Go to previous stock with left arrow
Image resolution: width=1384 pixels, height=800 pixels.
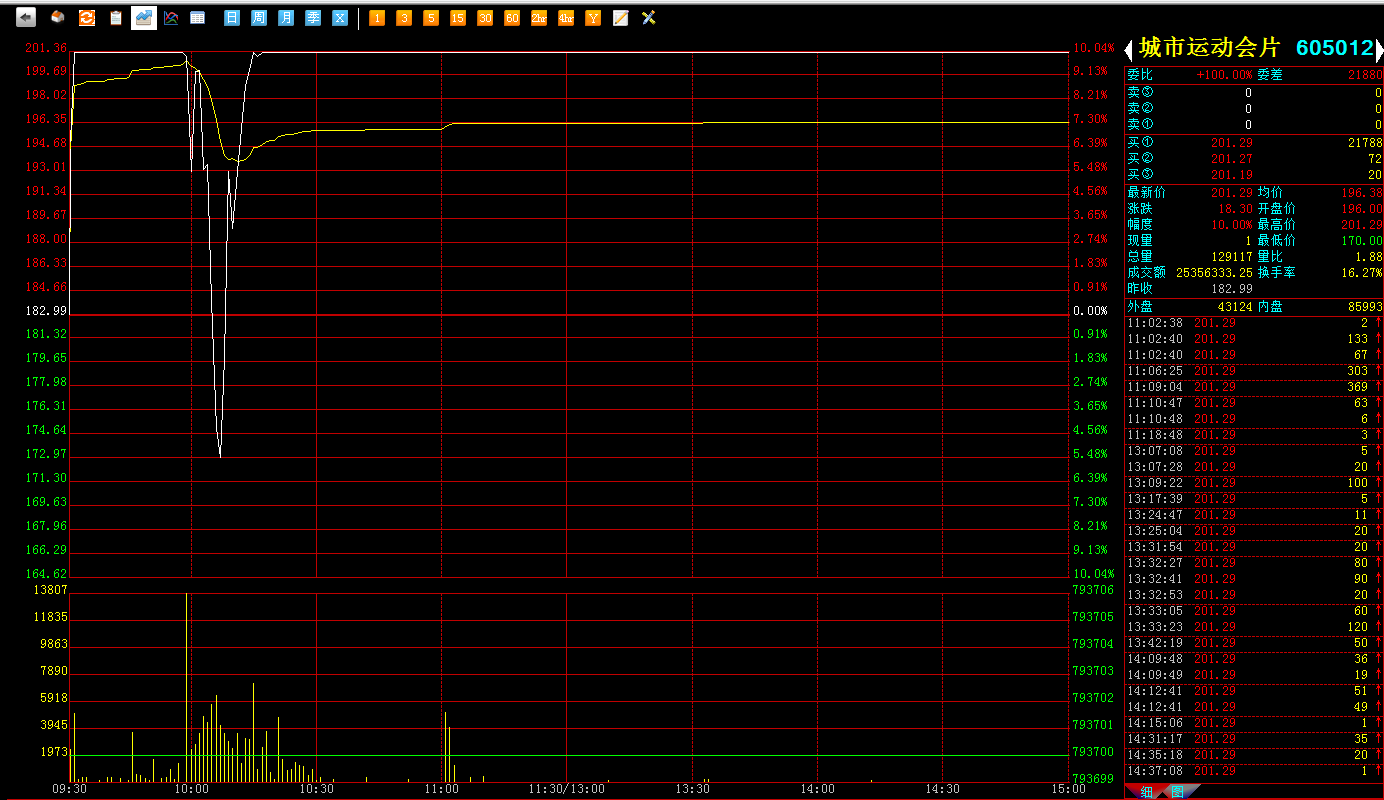point(1129,49)
